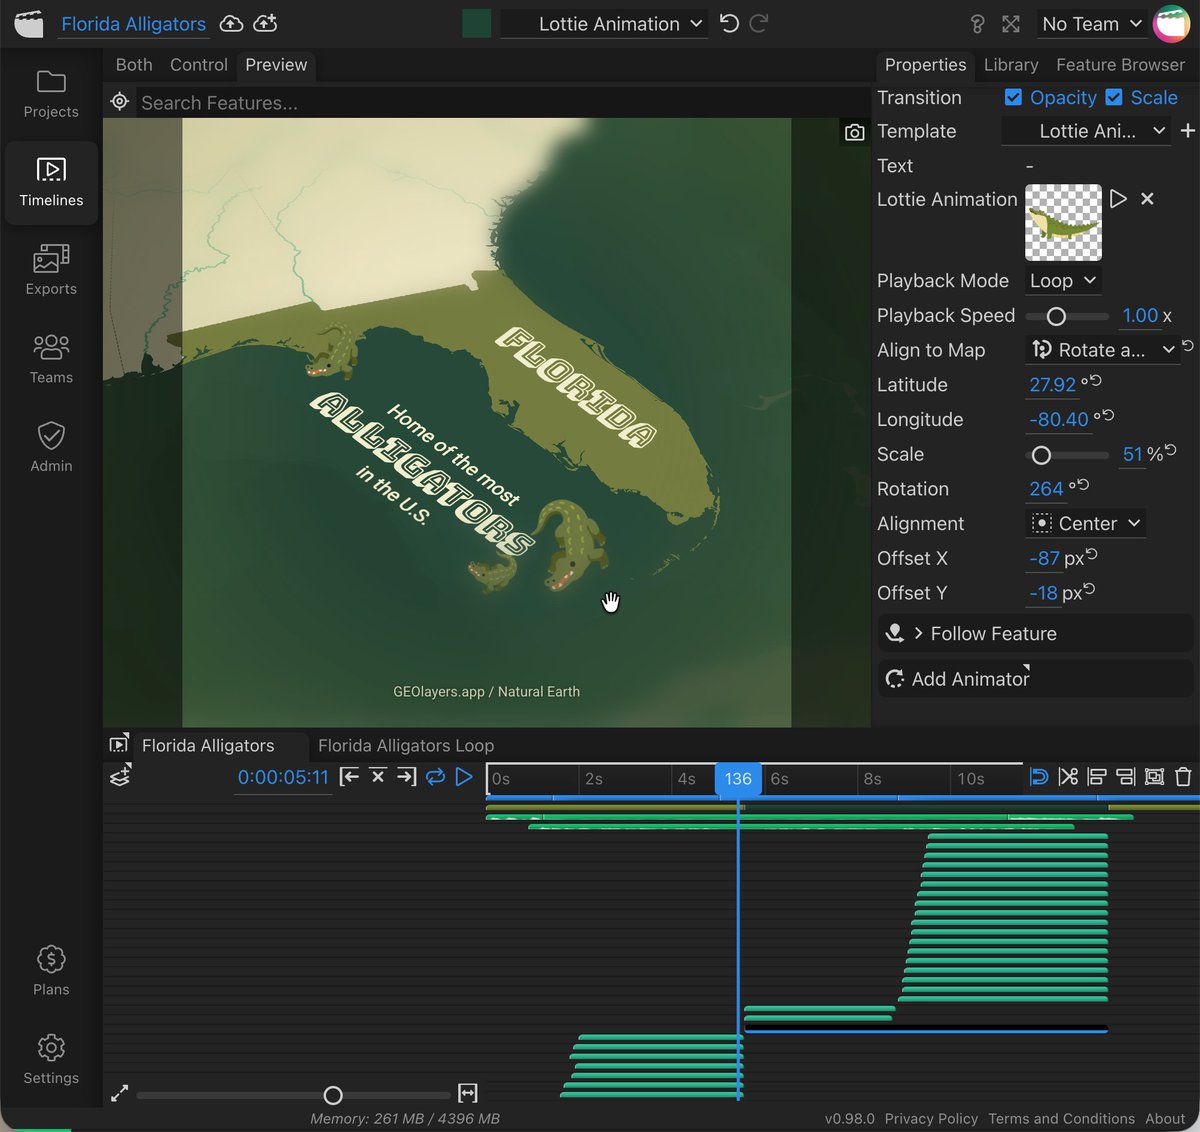Open the No Team dropdown
Screen dimensions: 1200x1132
click(1092, 24)
